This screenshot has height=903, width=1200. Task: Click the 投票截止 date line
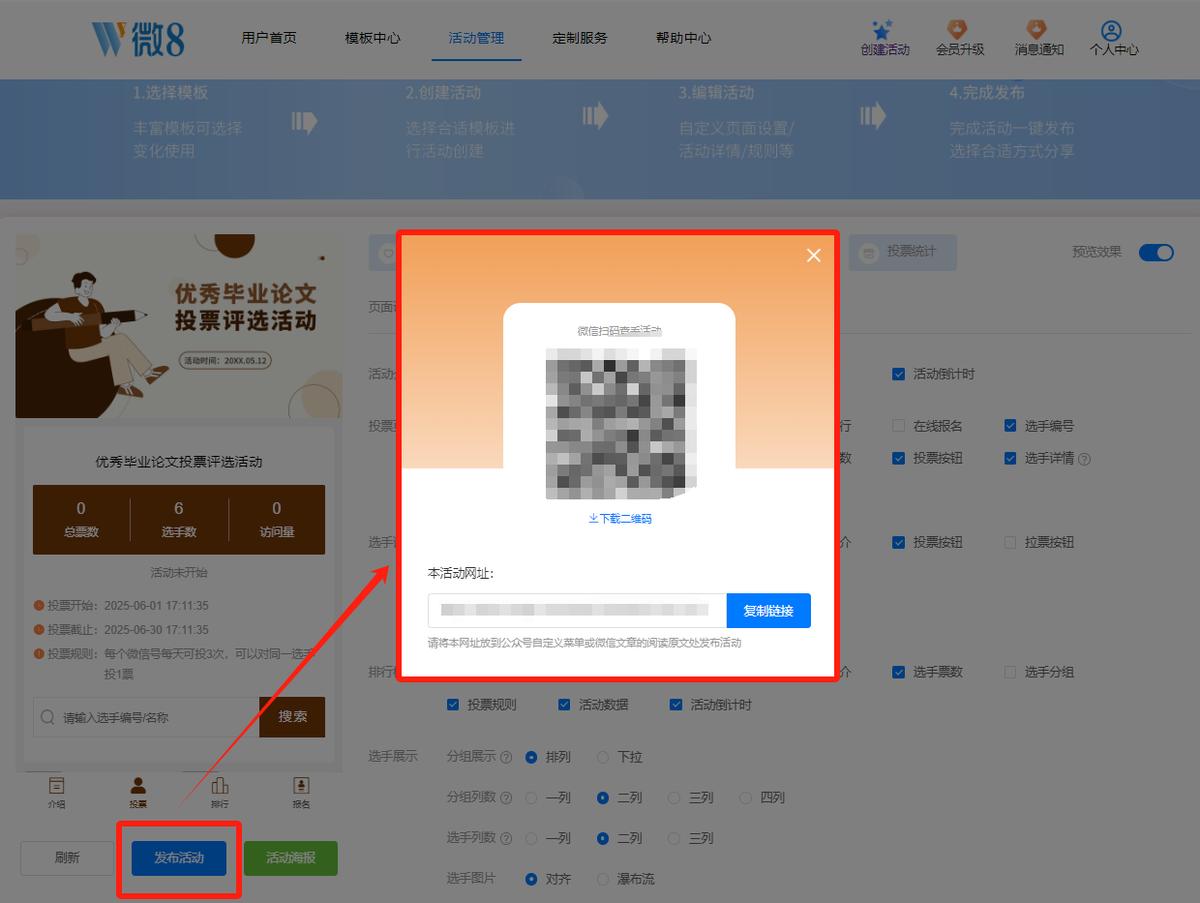point(121,630)
